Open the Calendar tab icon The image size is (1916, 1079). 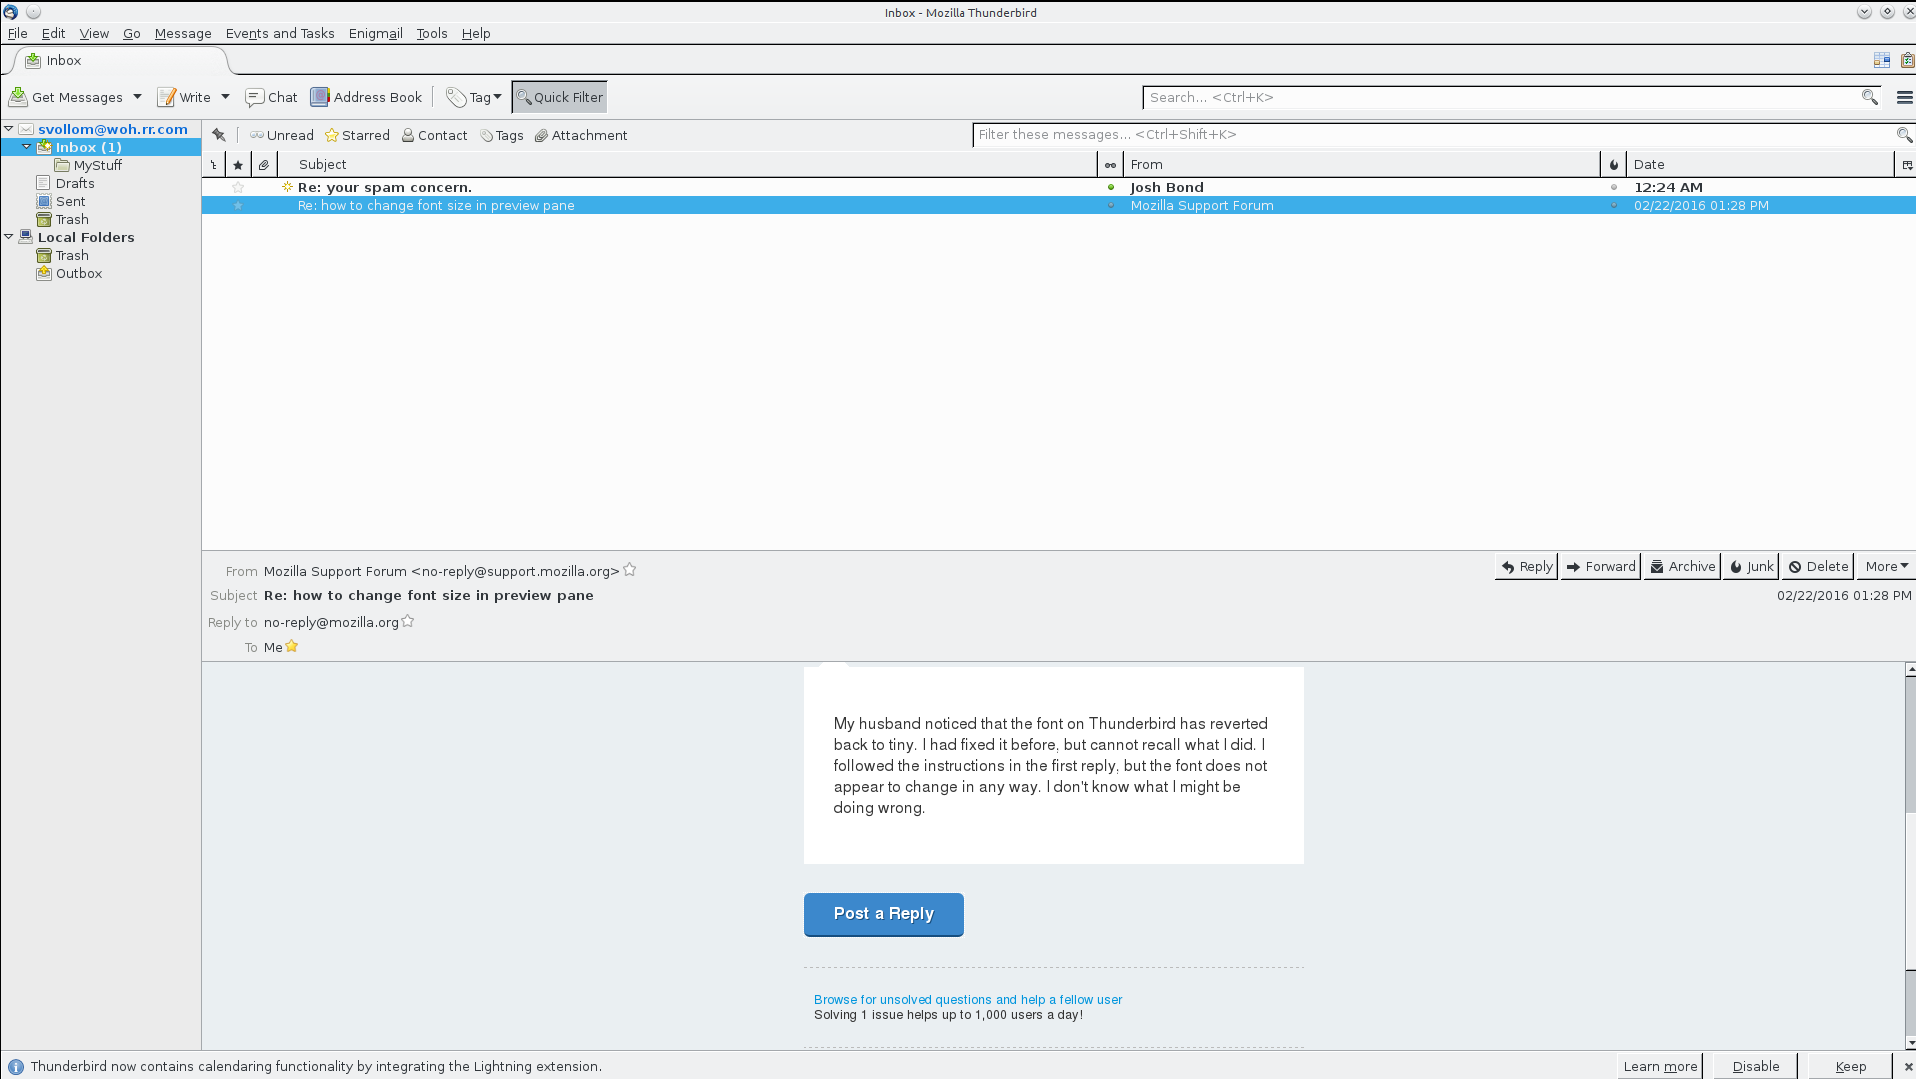click(x=1881, y=60)
